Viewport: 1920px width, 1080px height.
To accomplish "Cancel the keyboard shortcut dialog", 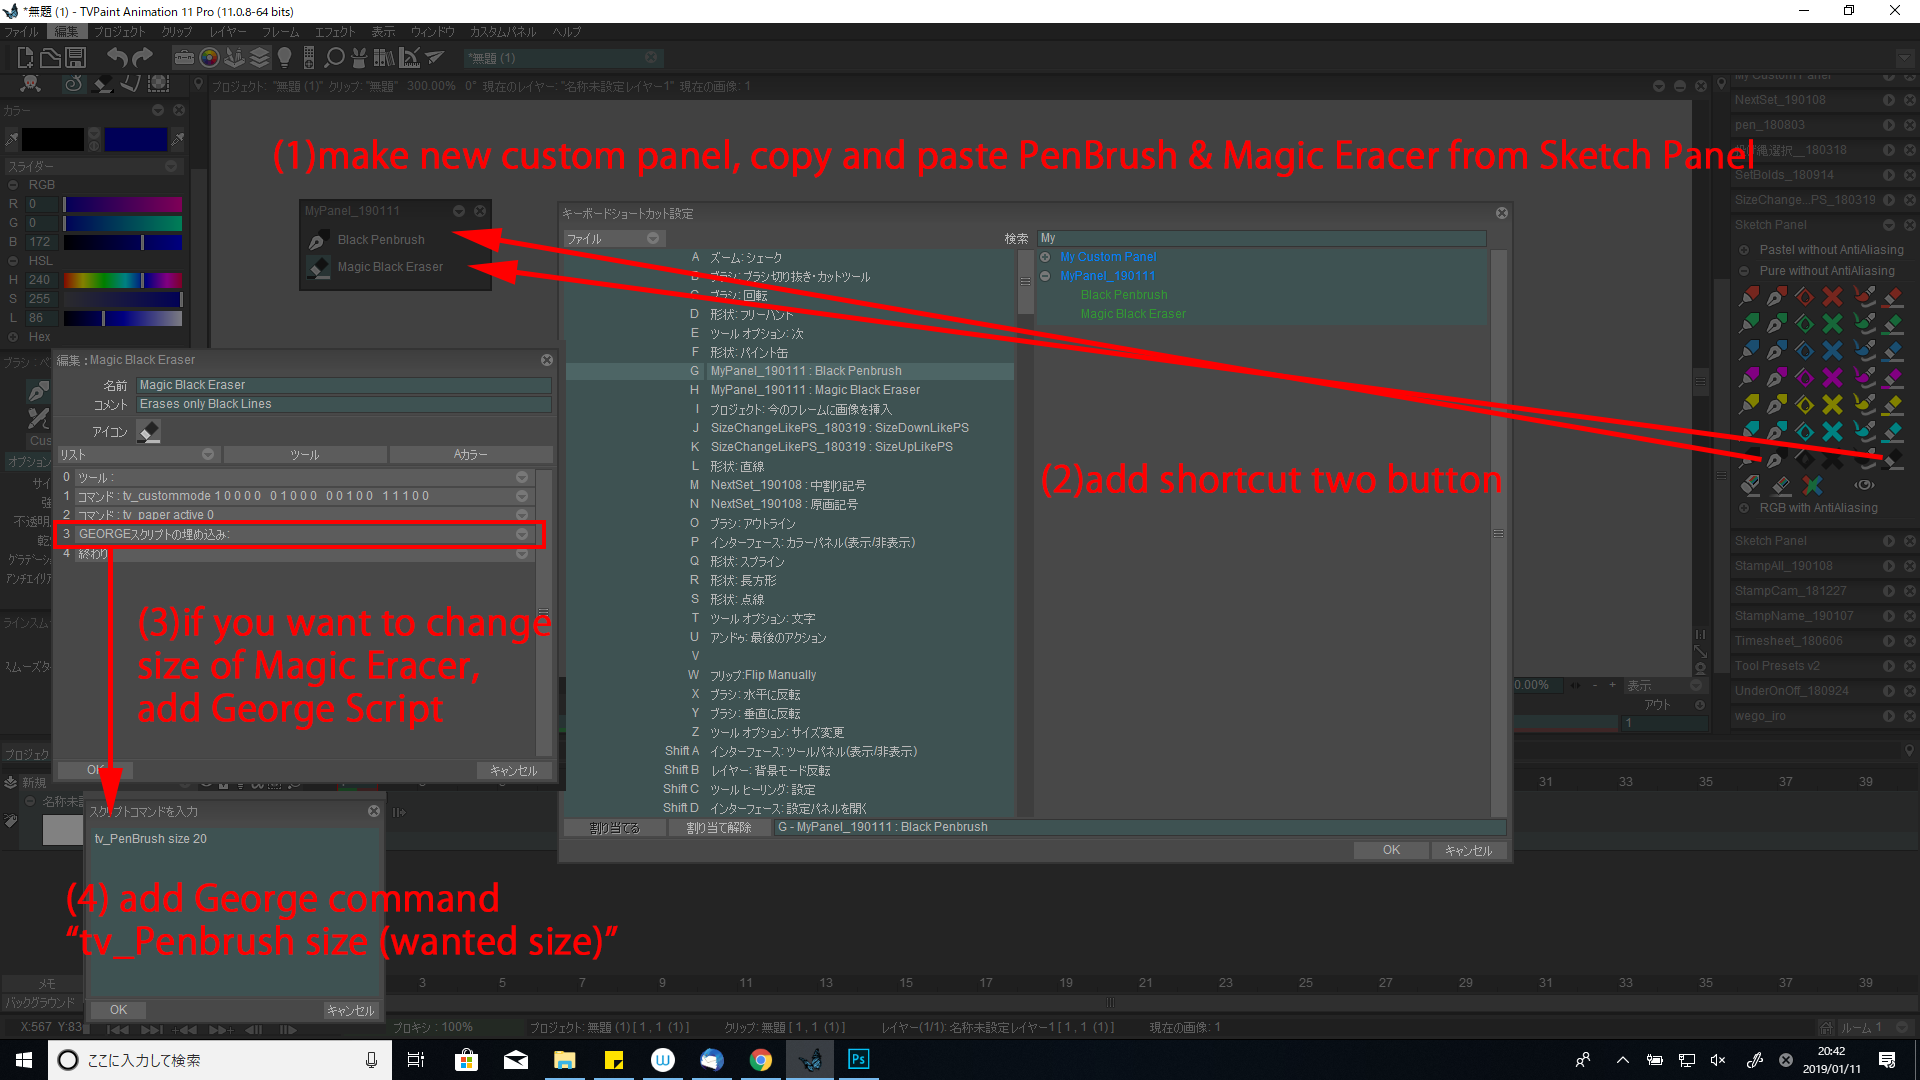I will coord(1468,850).
